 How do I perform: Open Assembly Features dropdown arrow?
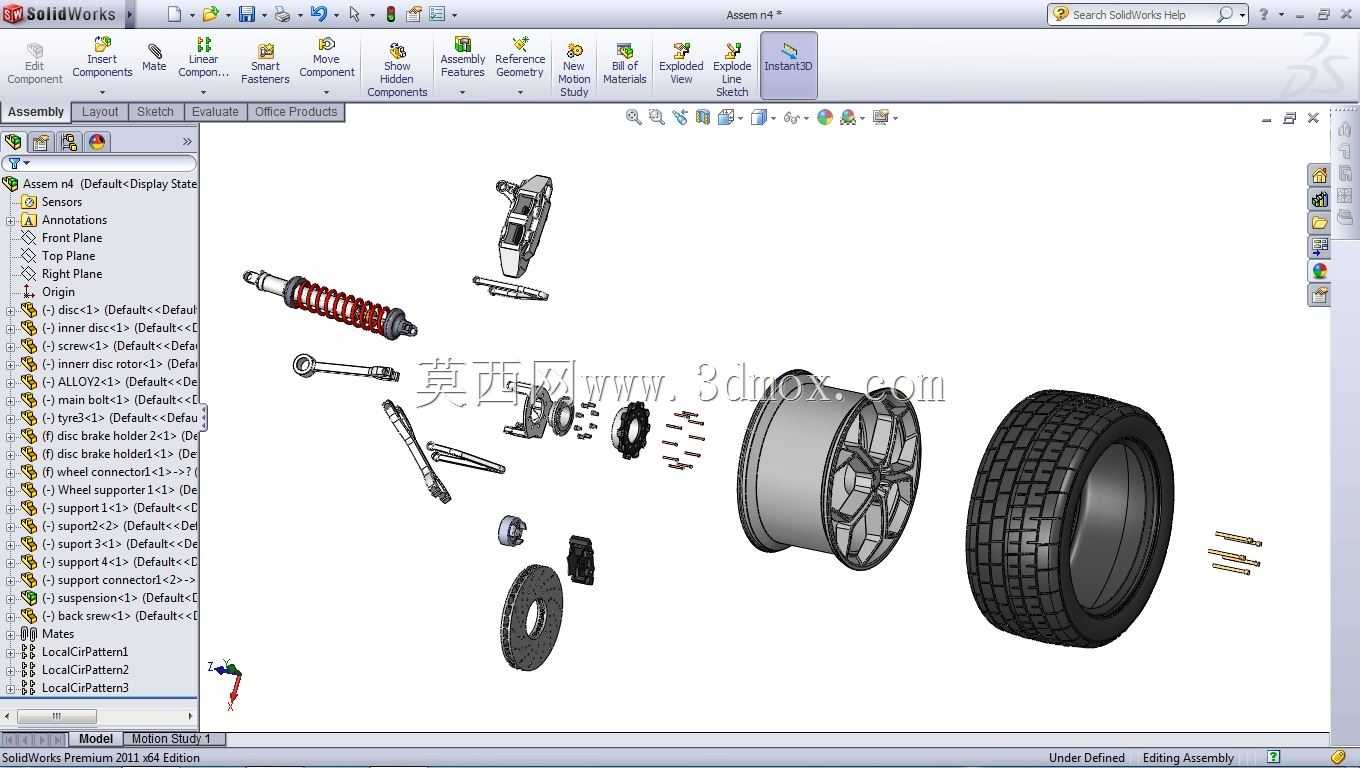click(x=462, y=92)
